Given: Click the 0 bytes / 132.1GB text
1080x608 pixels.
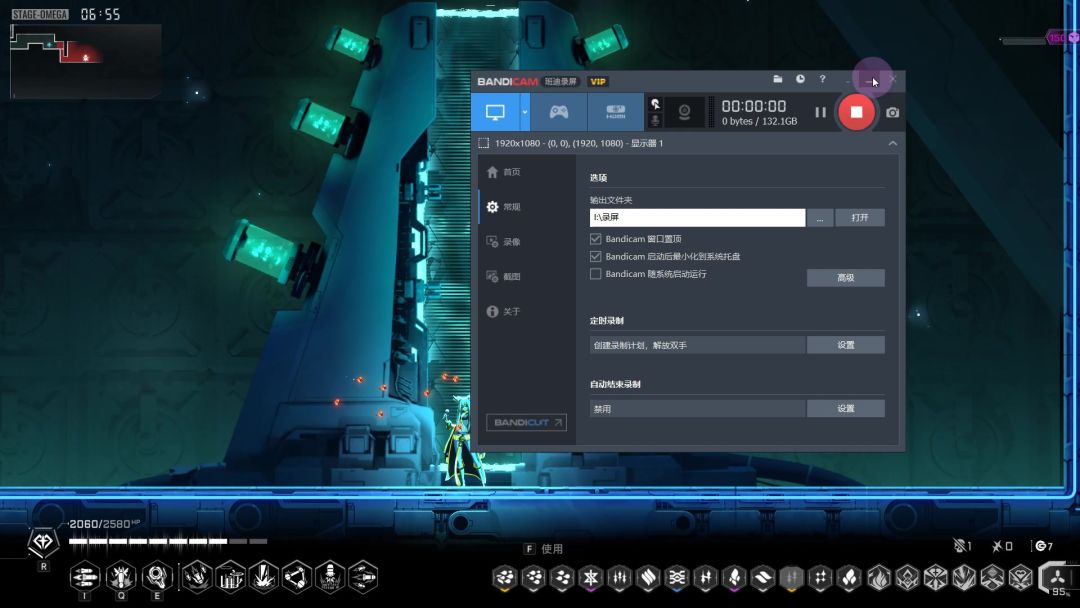Looking at the screenshot, I should (759, 121).
